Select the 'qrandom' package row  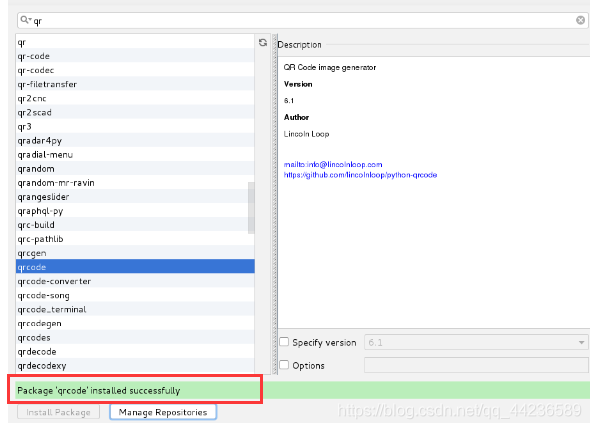135,169
